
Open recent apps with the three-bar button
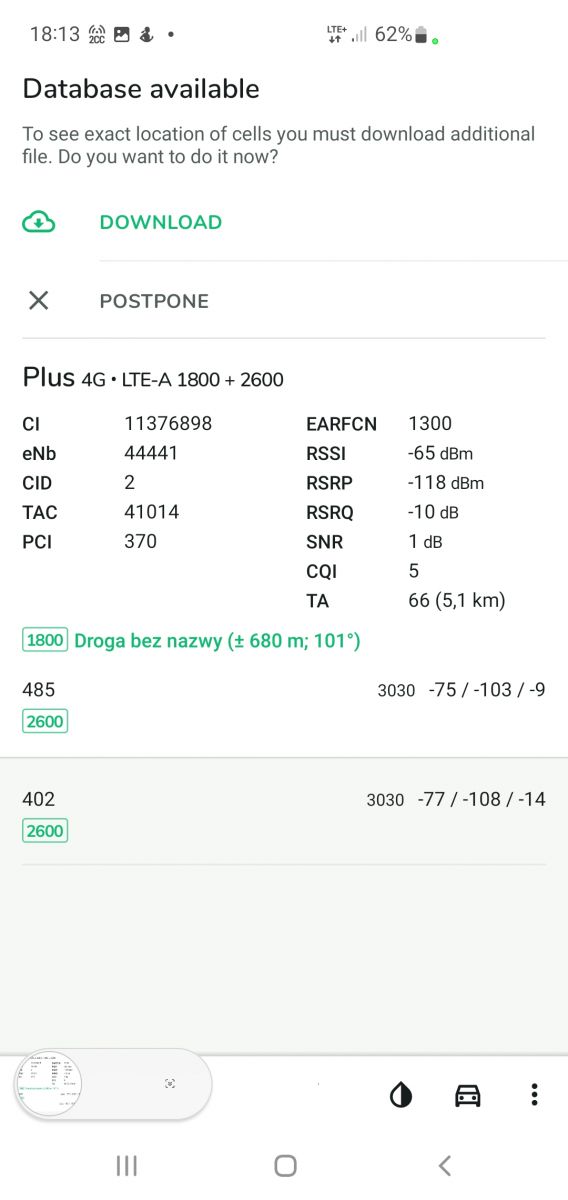point(126,1165)
